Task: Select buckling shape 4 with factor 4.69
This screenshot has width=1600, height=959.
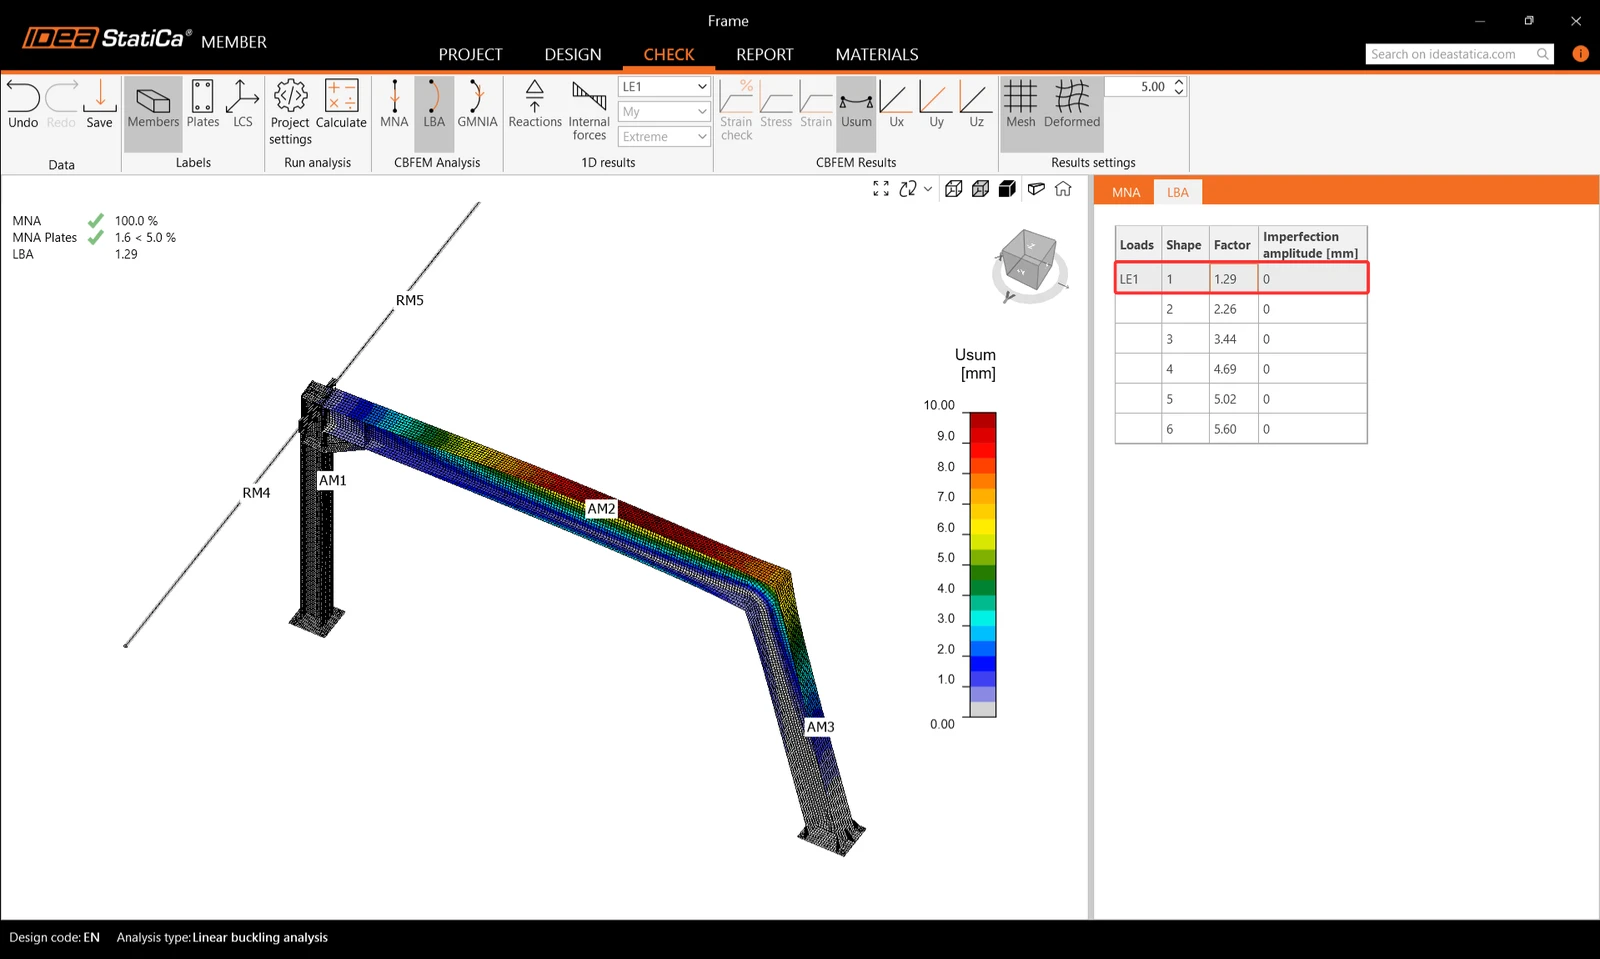Action: coord(1241,369)
